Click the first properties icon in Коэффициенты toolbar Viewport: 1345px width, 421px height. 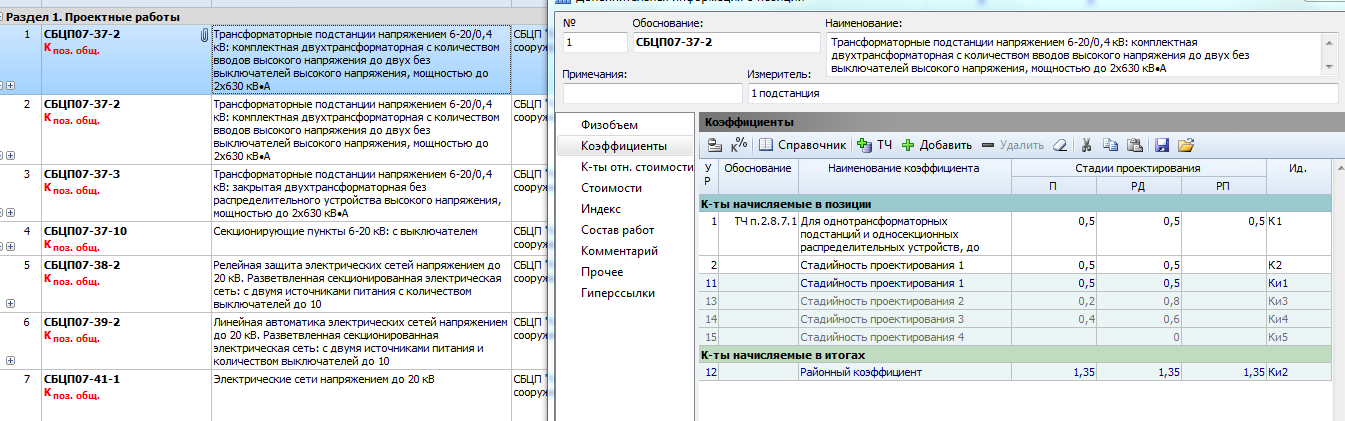coord(714,145)
